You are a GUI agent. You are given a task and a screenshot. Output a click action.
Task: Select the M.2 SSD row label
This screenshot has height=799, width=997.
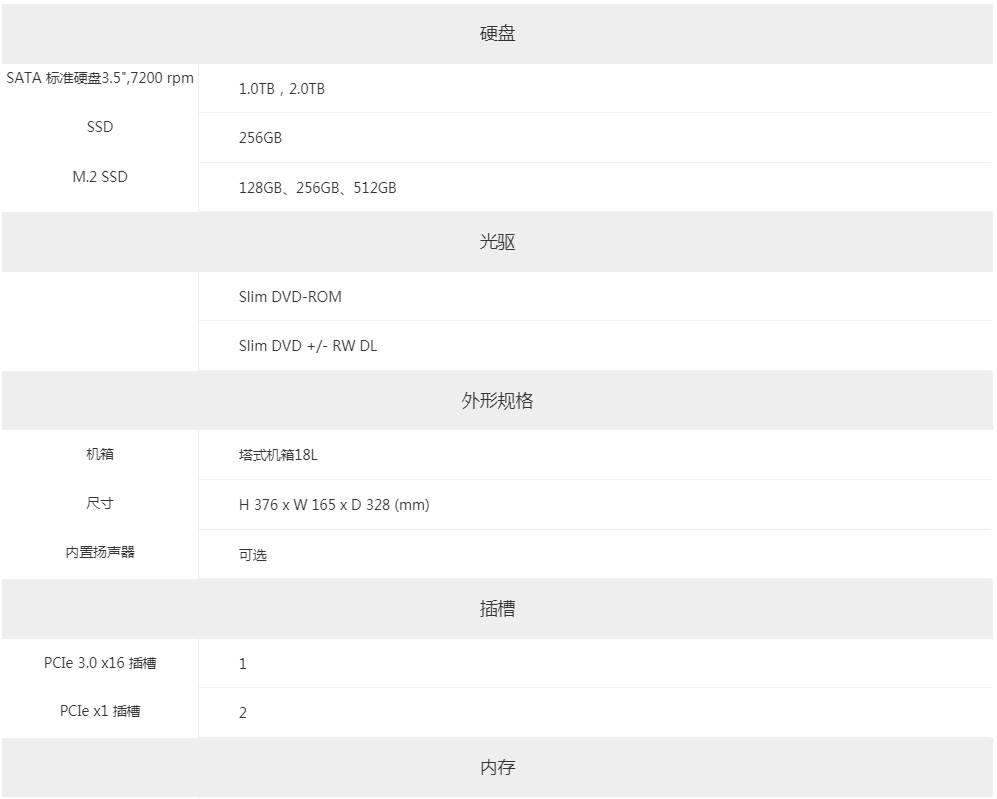point(100,177)
